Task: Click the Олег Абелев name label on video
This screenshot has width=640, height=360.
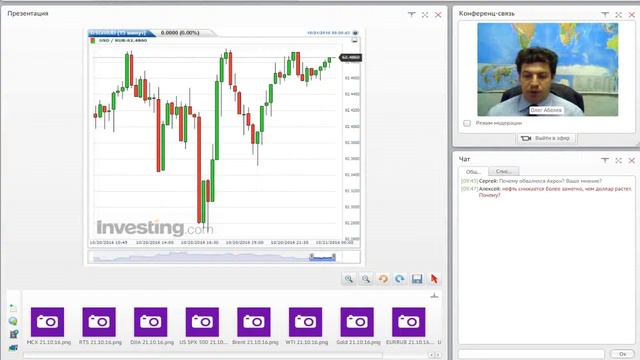Action: tap(546, 110)
